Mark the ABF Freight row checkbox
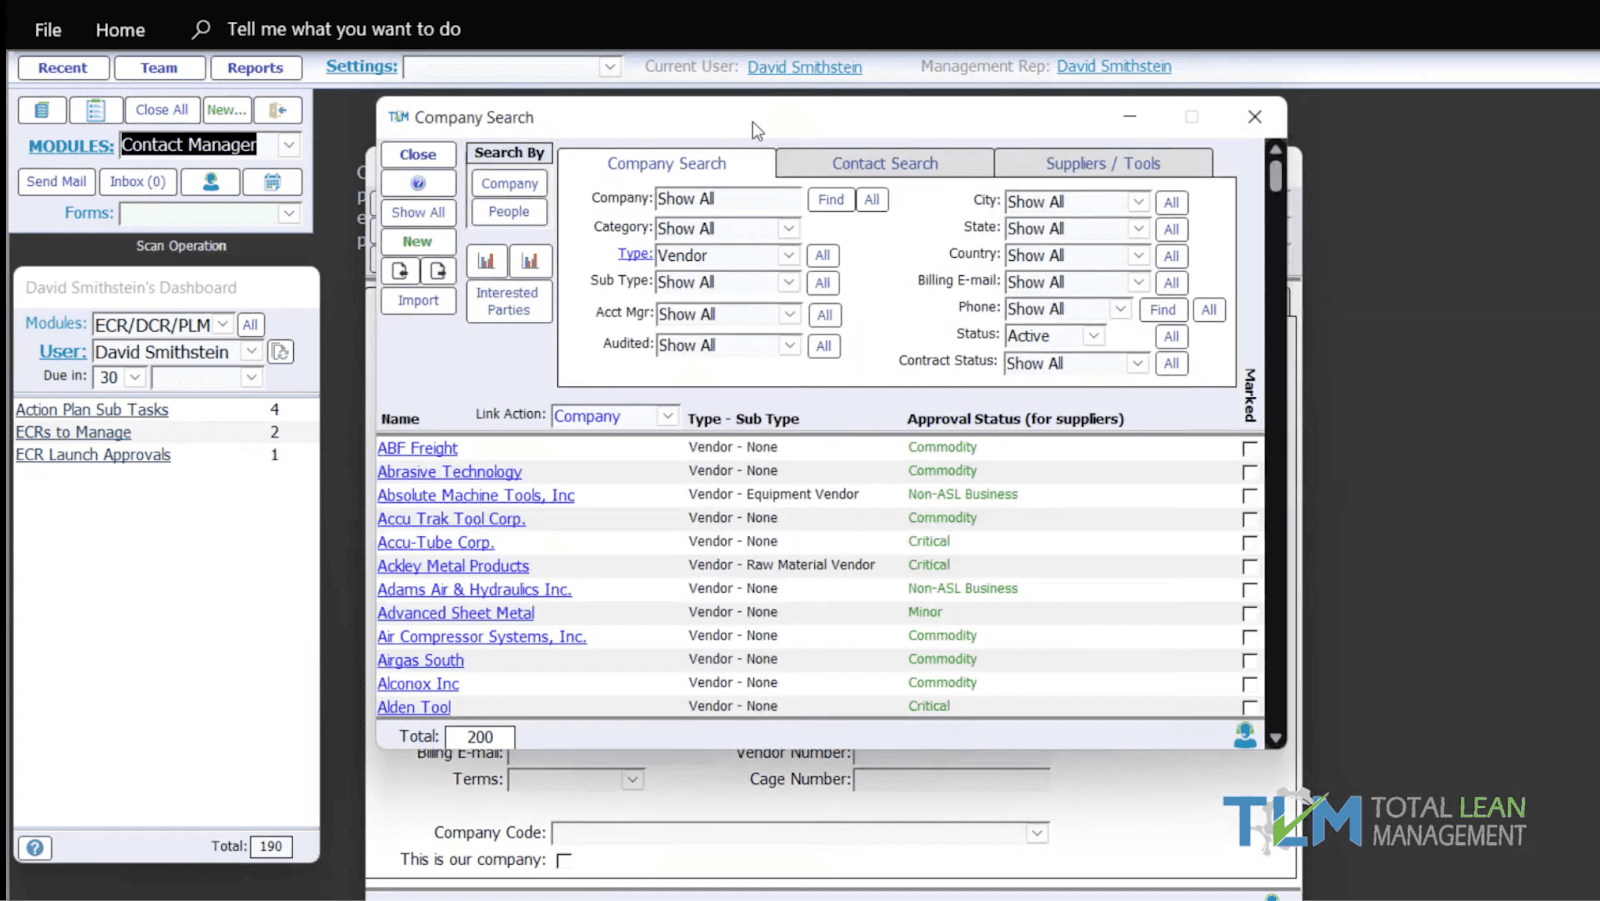This screenshot has height=901, width=1600. (1249, 449)
